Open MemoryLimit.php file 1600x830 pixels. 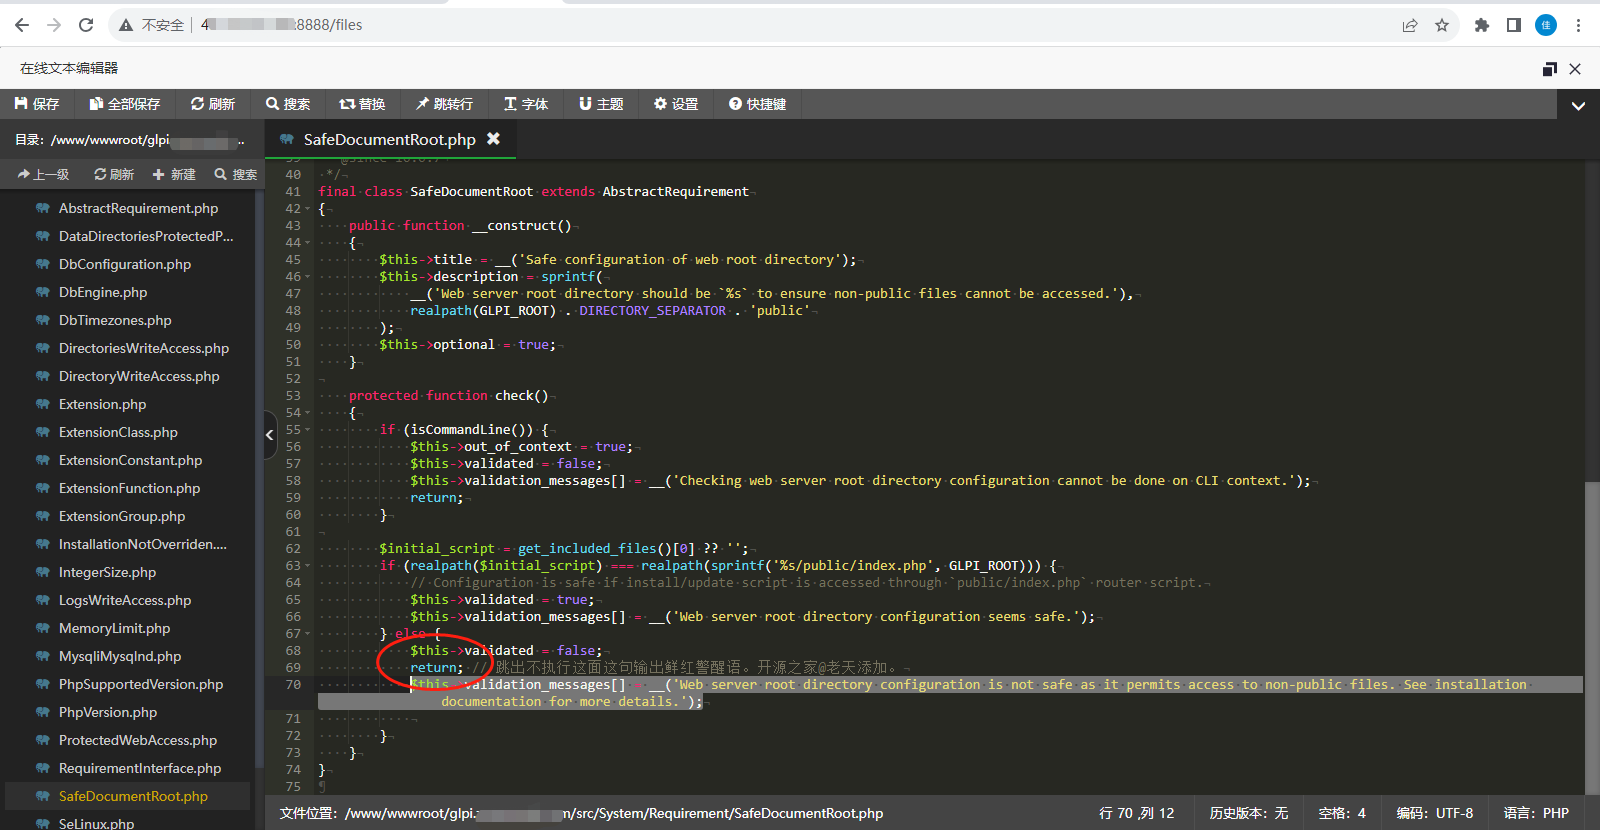[x=114, y=628]
